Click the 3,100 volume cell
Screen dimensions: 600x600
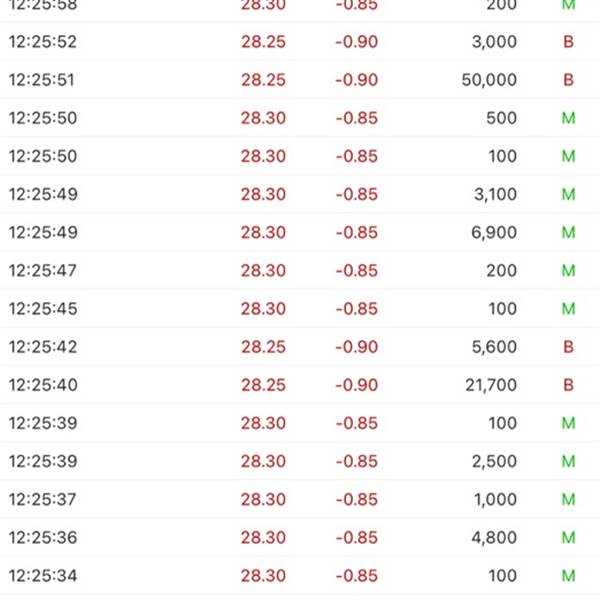pyautogui.click(x=495, y=194)
